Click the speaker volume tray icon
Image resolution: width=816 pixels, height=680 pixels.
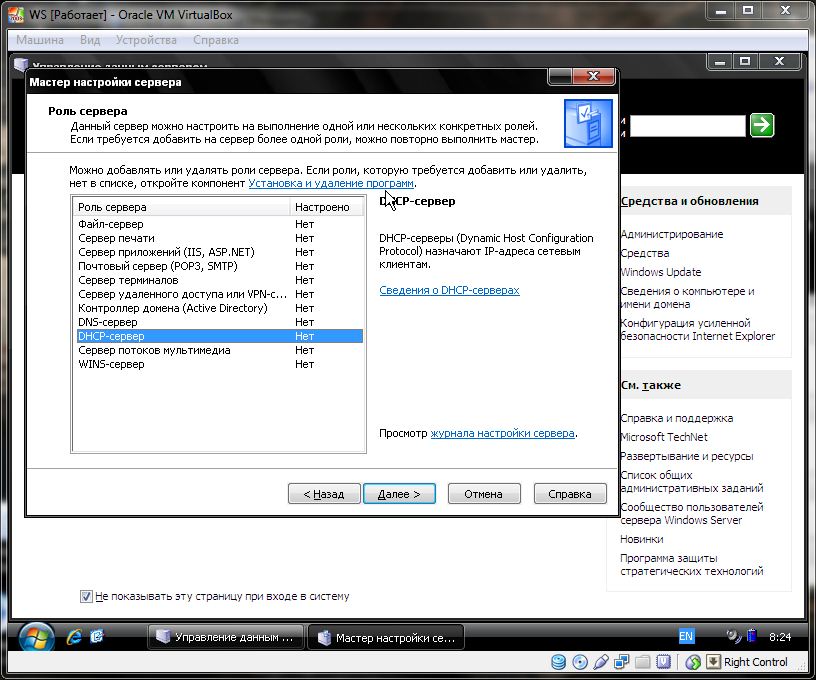733,636
